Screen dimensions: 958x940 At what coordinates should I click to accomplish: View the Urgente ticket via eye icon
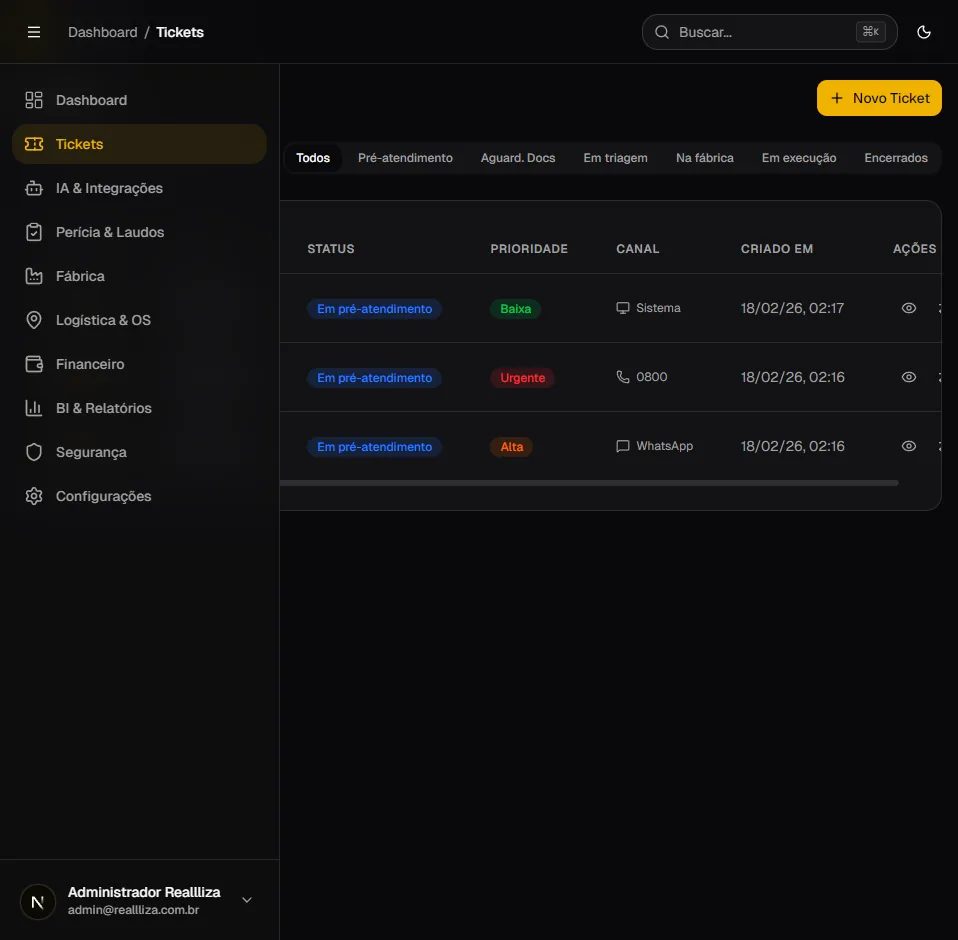pyautogui.click(x=909, y=377)
